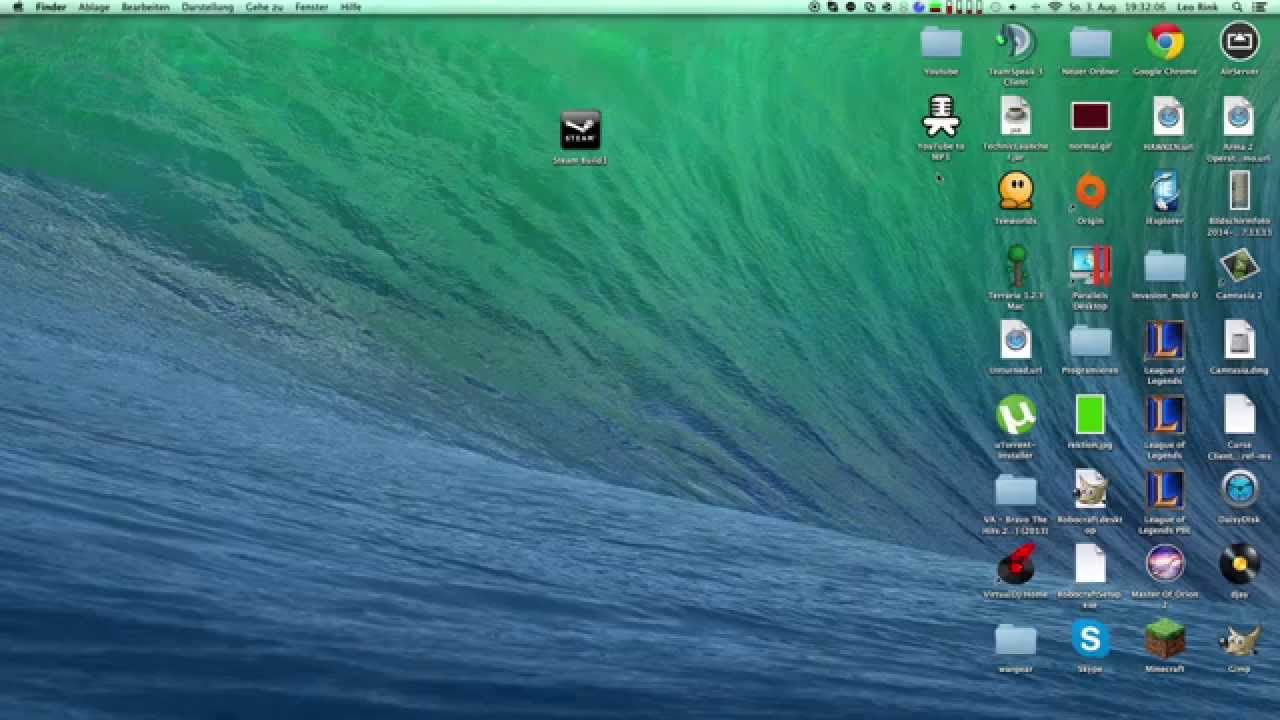Open volume control in menu bar
1280x720 pixels.
(x=1013, y=7)
